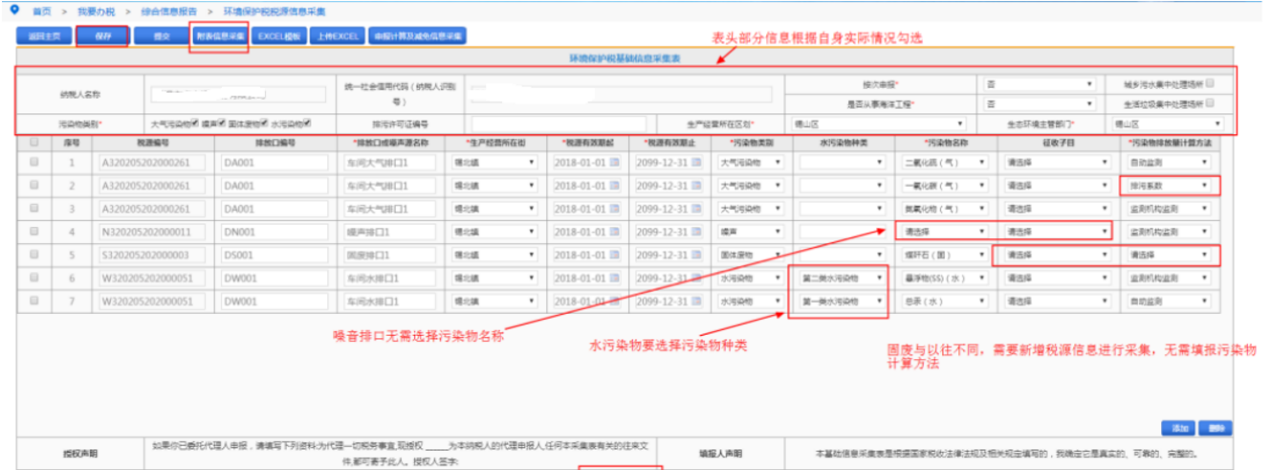This screenshot has height=470, width=1271.
Task: Tick the checkbox for table row 1
Action: (35, 162)
